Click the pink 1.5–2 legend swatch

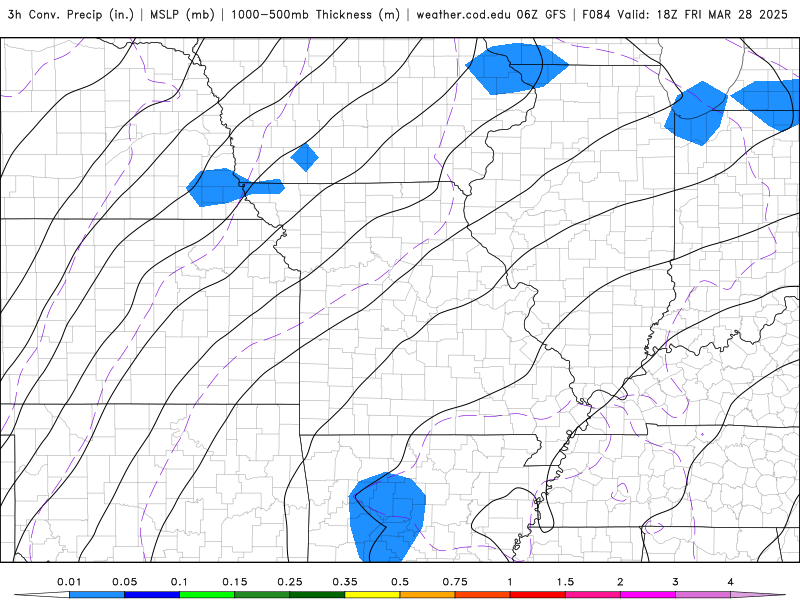tap(593, 595)
